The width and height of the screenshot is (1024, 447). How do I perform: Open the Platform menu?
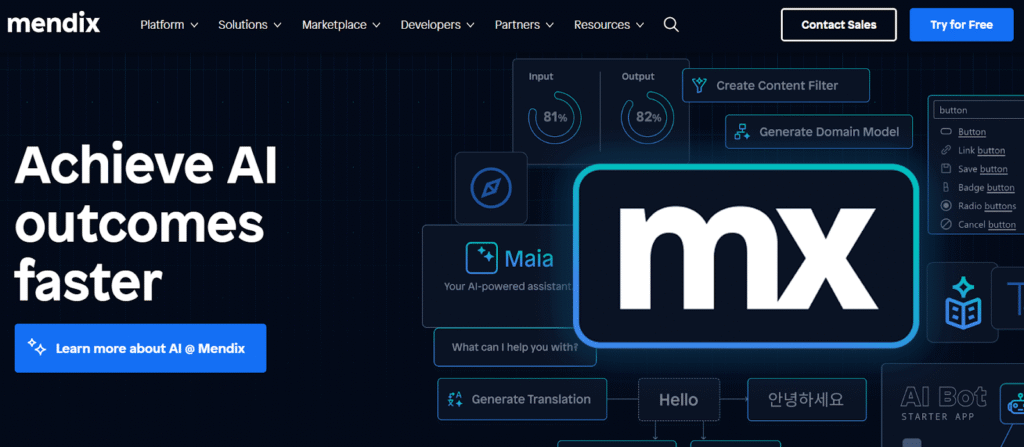pyautogui.click(x=169, y=25)
